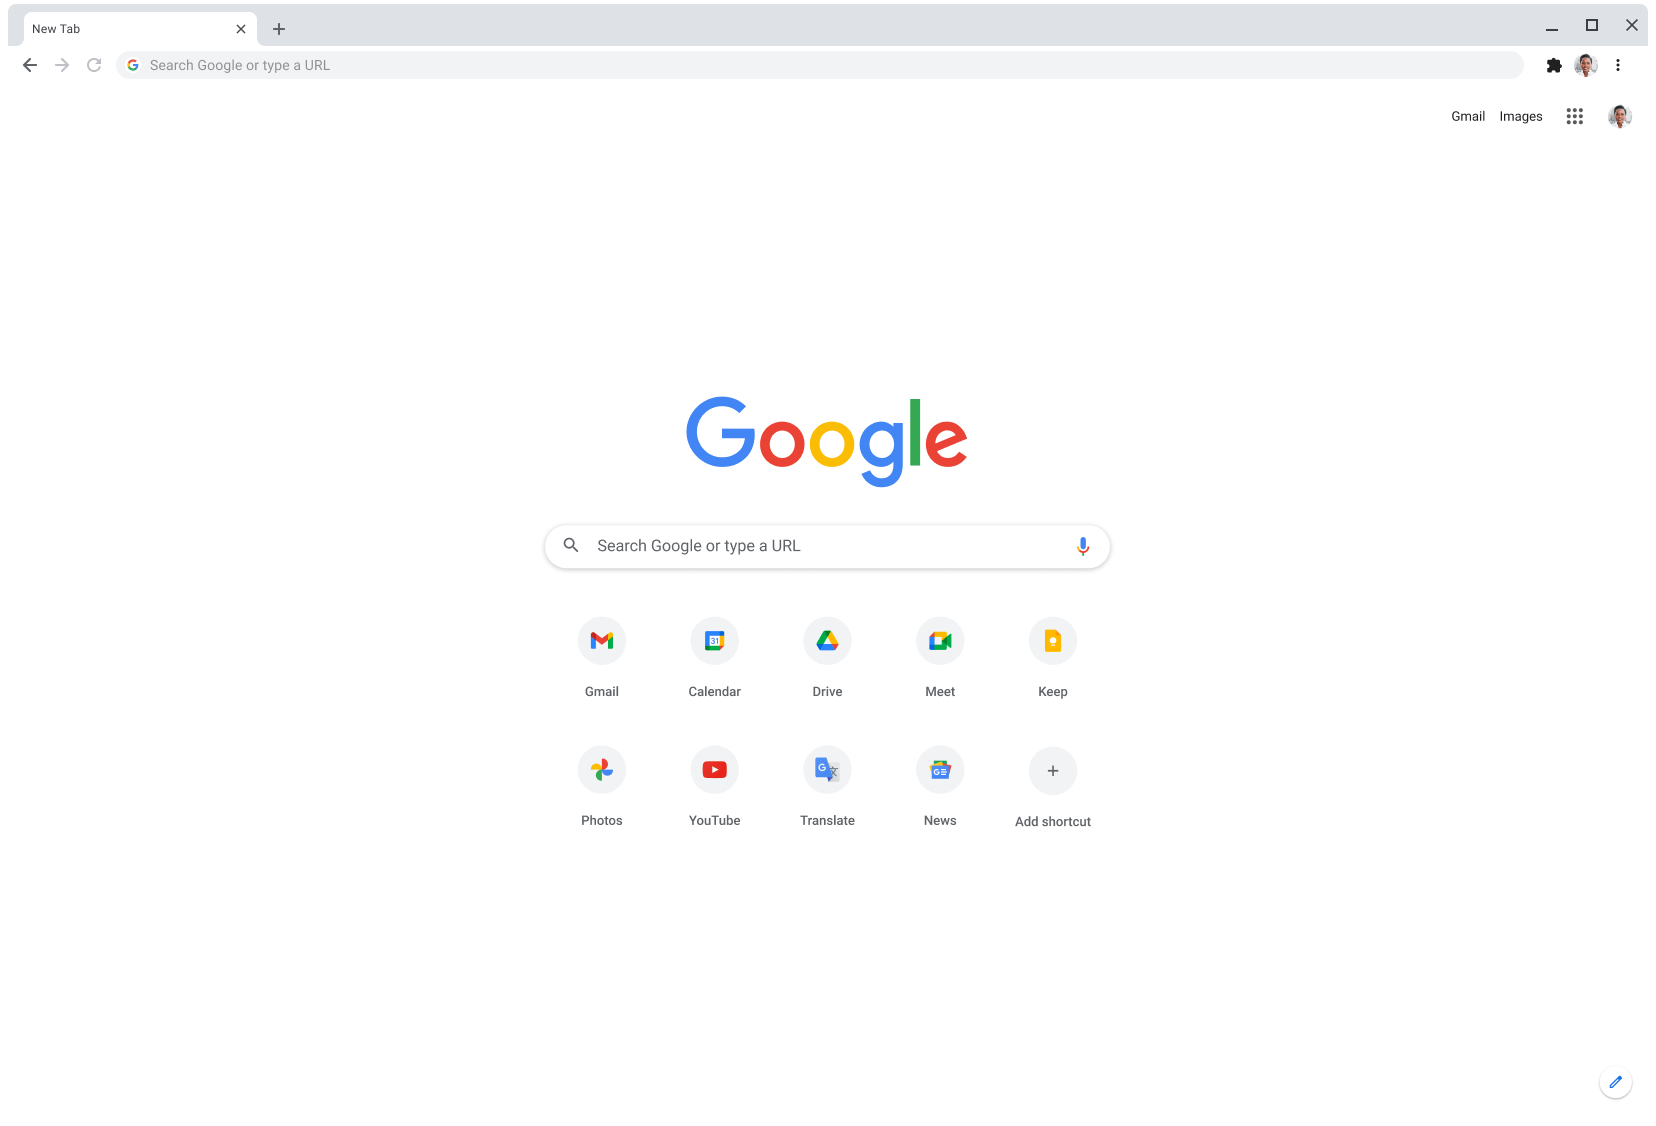Click the Images link

1520,117
